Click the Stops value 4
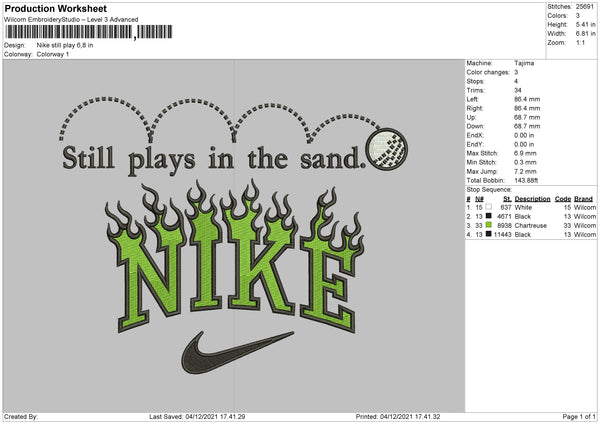 (516, 81)
